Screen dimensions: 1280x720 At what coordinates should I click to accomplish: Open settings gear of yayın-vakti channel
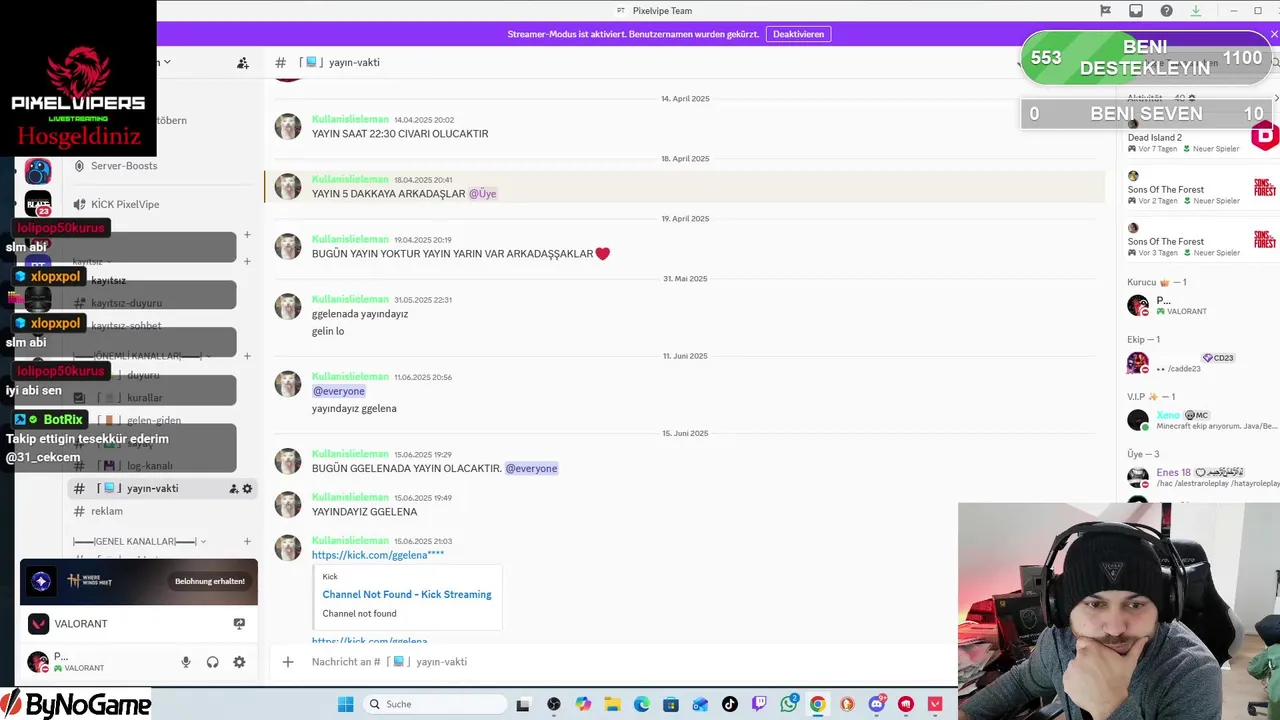click(x=248, y=489)
